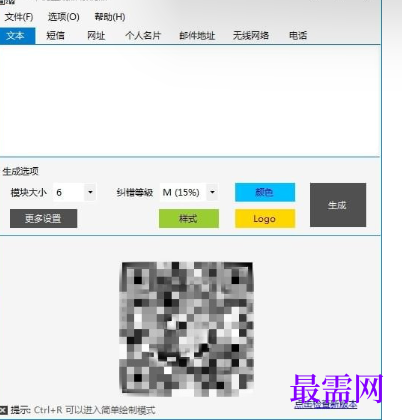Click the yellow Logo button
Viewport: 402px width, 420px height.
(265, 219)
